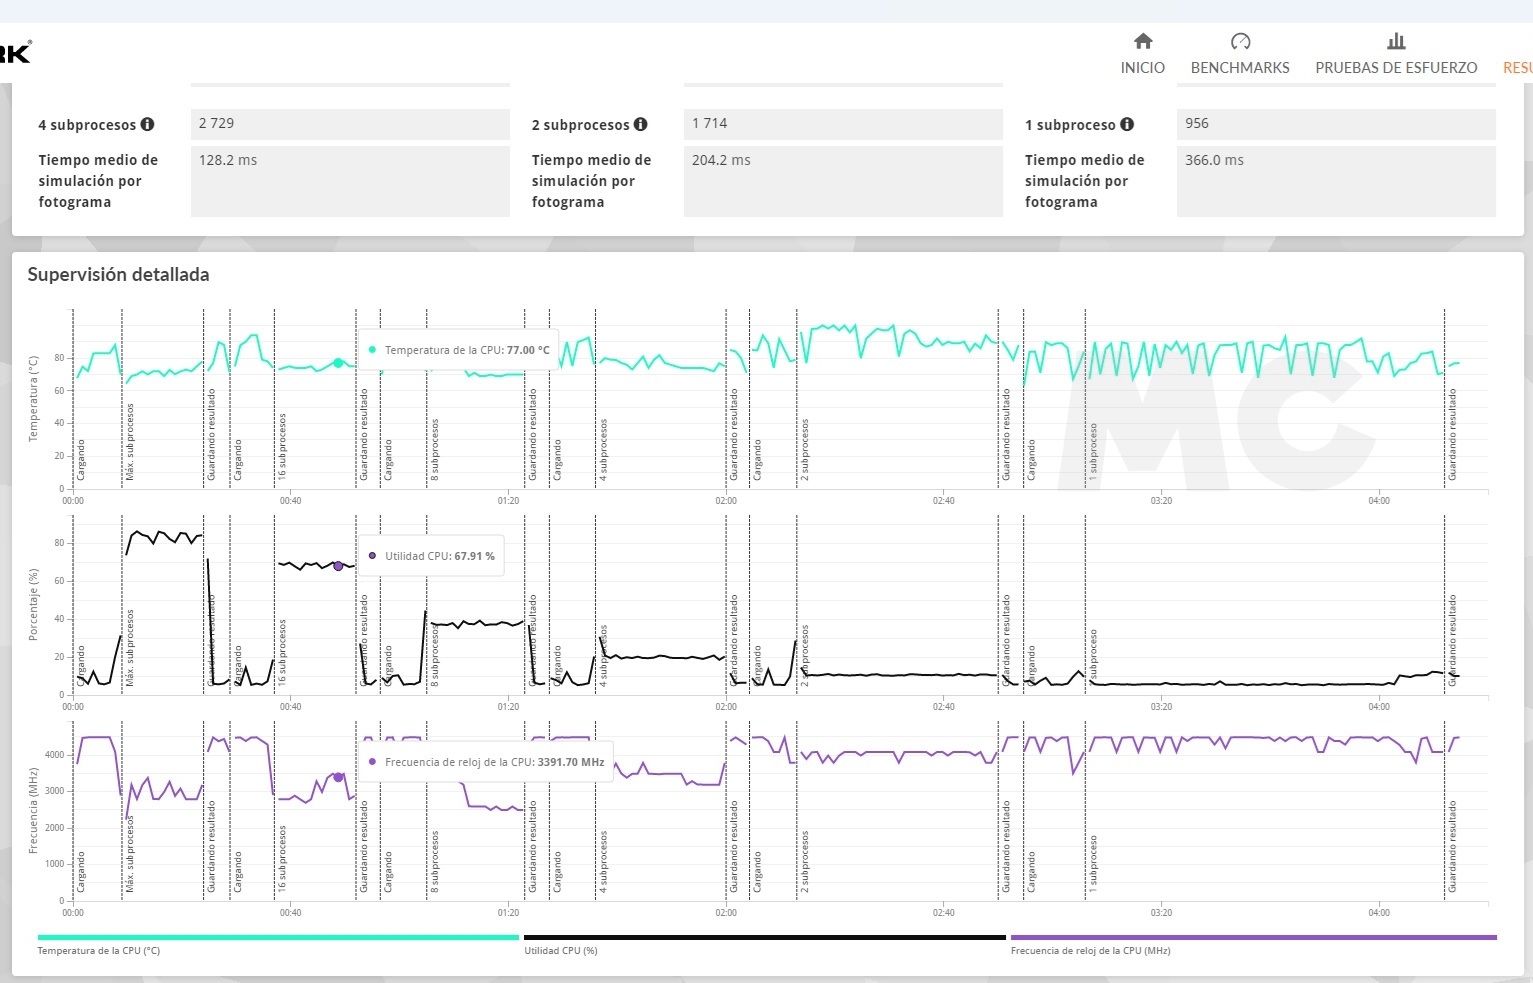This screenshot has width=1533, height=983.
Task: Click the partial 3DMark logo at top-left
Action: tap(15, 52)
